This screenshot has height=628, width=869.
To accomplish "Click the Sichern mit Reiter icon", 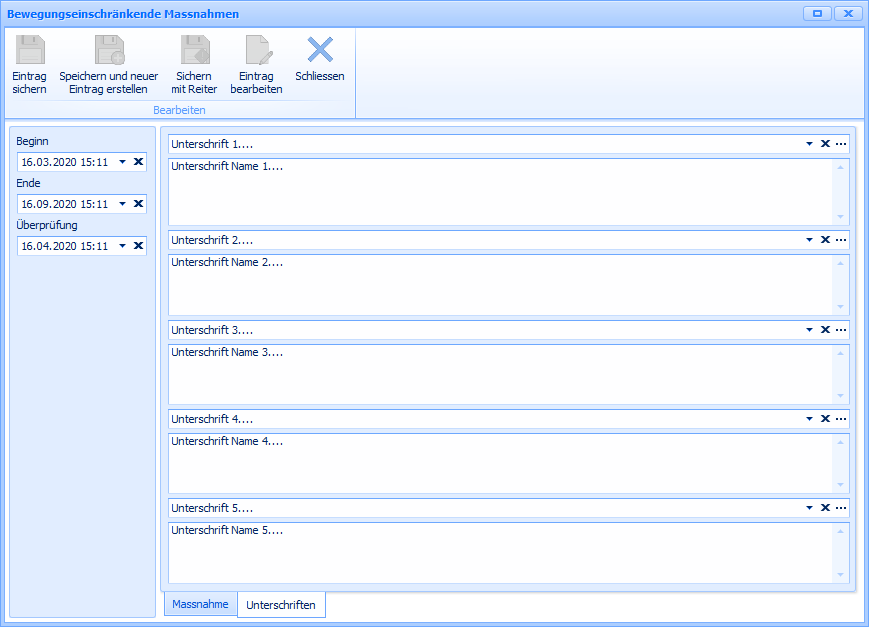I will [194, 51].
